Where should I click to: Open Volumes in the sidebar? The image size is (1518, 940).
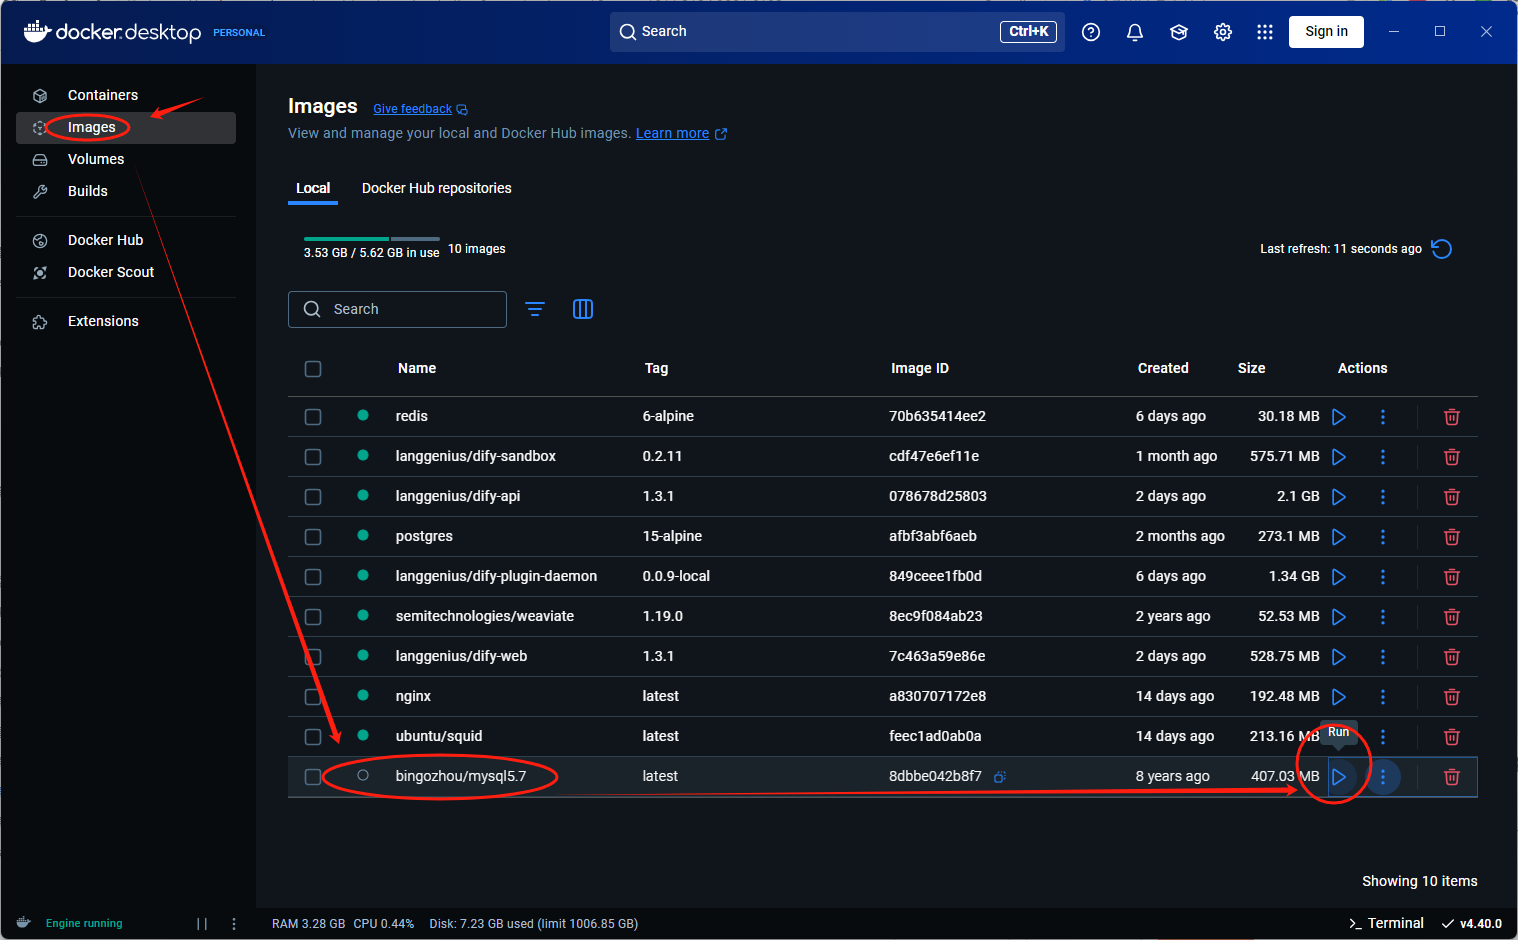point(126,159)
